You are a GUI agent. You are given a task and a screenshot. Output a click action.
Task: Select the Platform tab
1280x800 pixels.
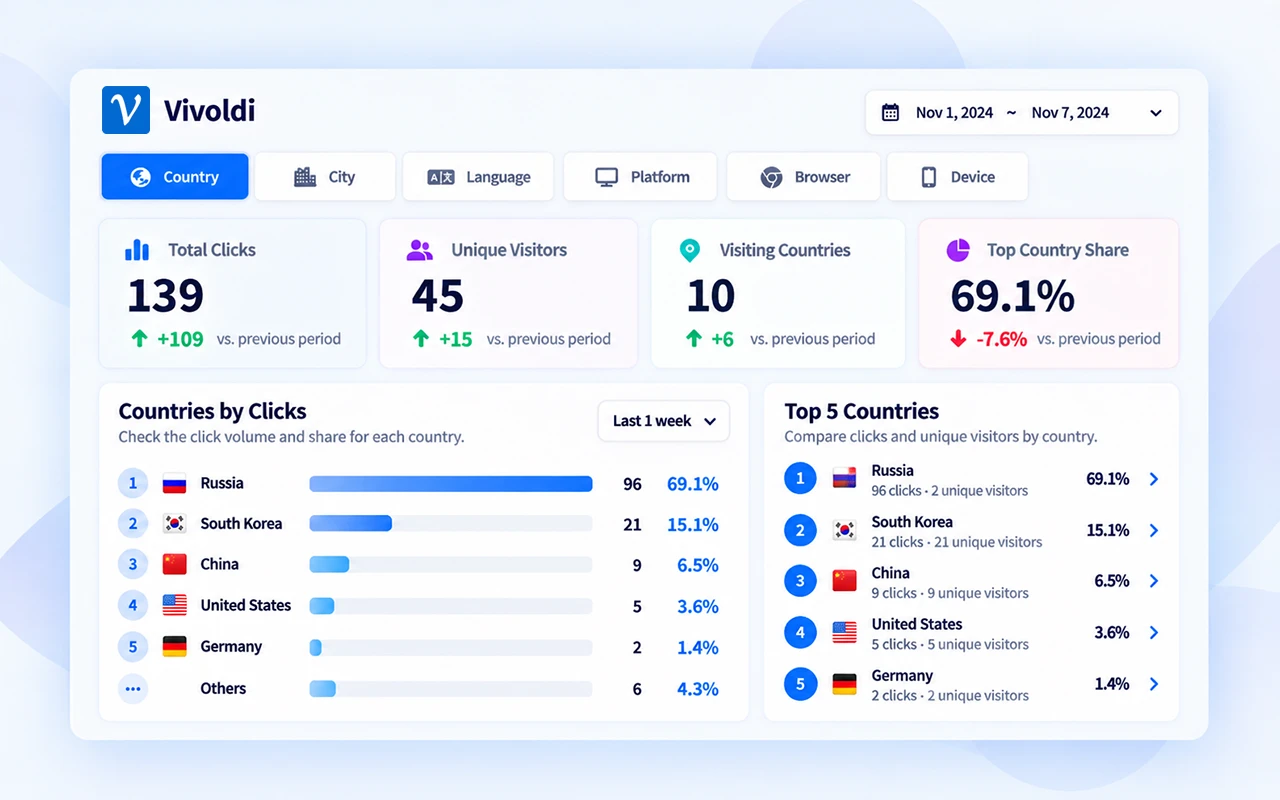(x=640, y=177)
